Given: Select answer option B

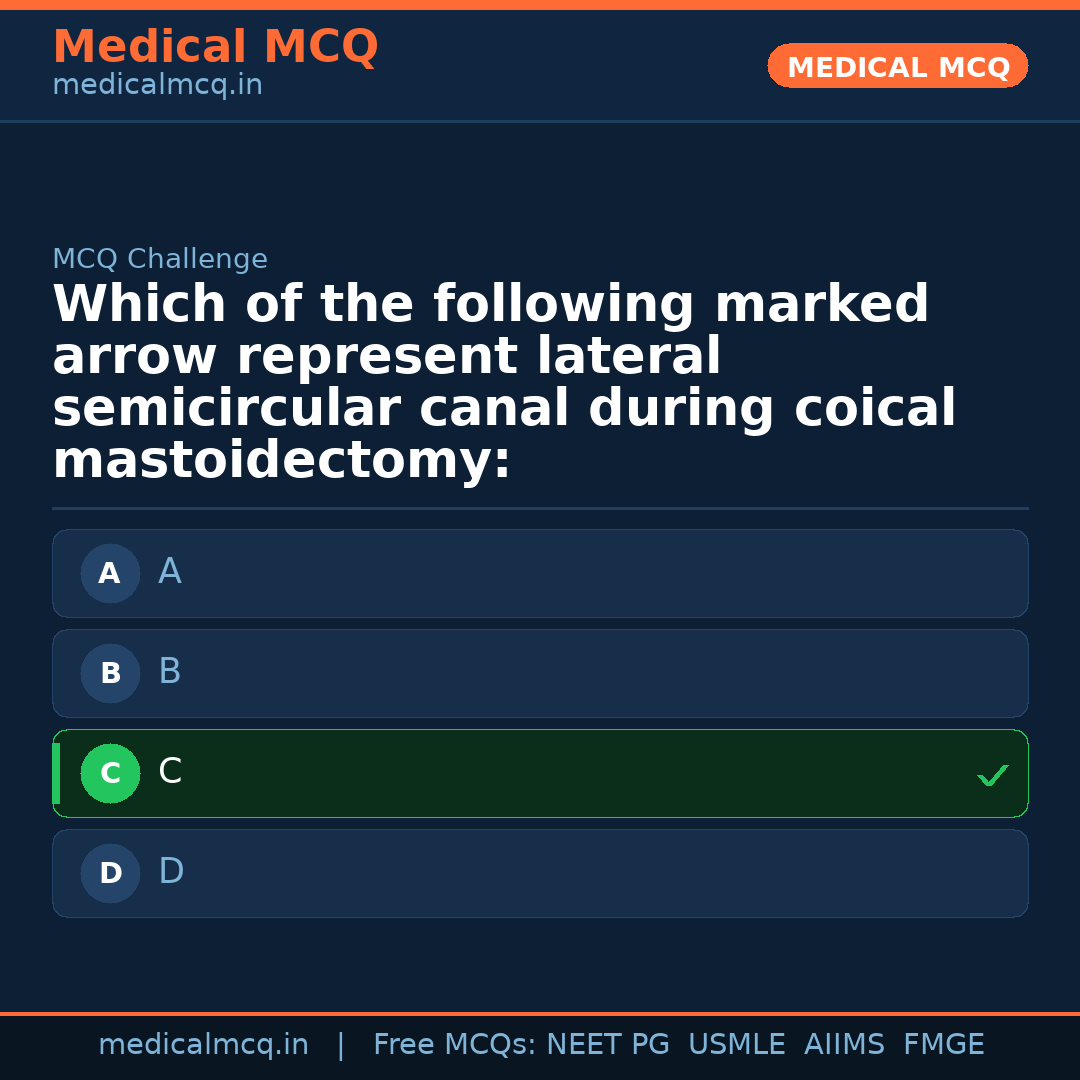Looking at the screenshot, I should point(540,673).
